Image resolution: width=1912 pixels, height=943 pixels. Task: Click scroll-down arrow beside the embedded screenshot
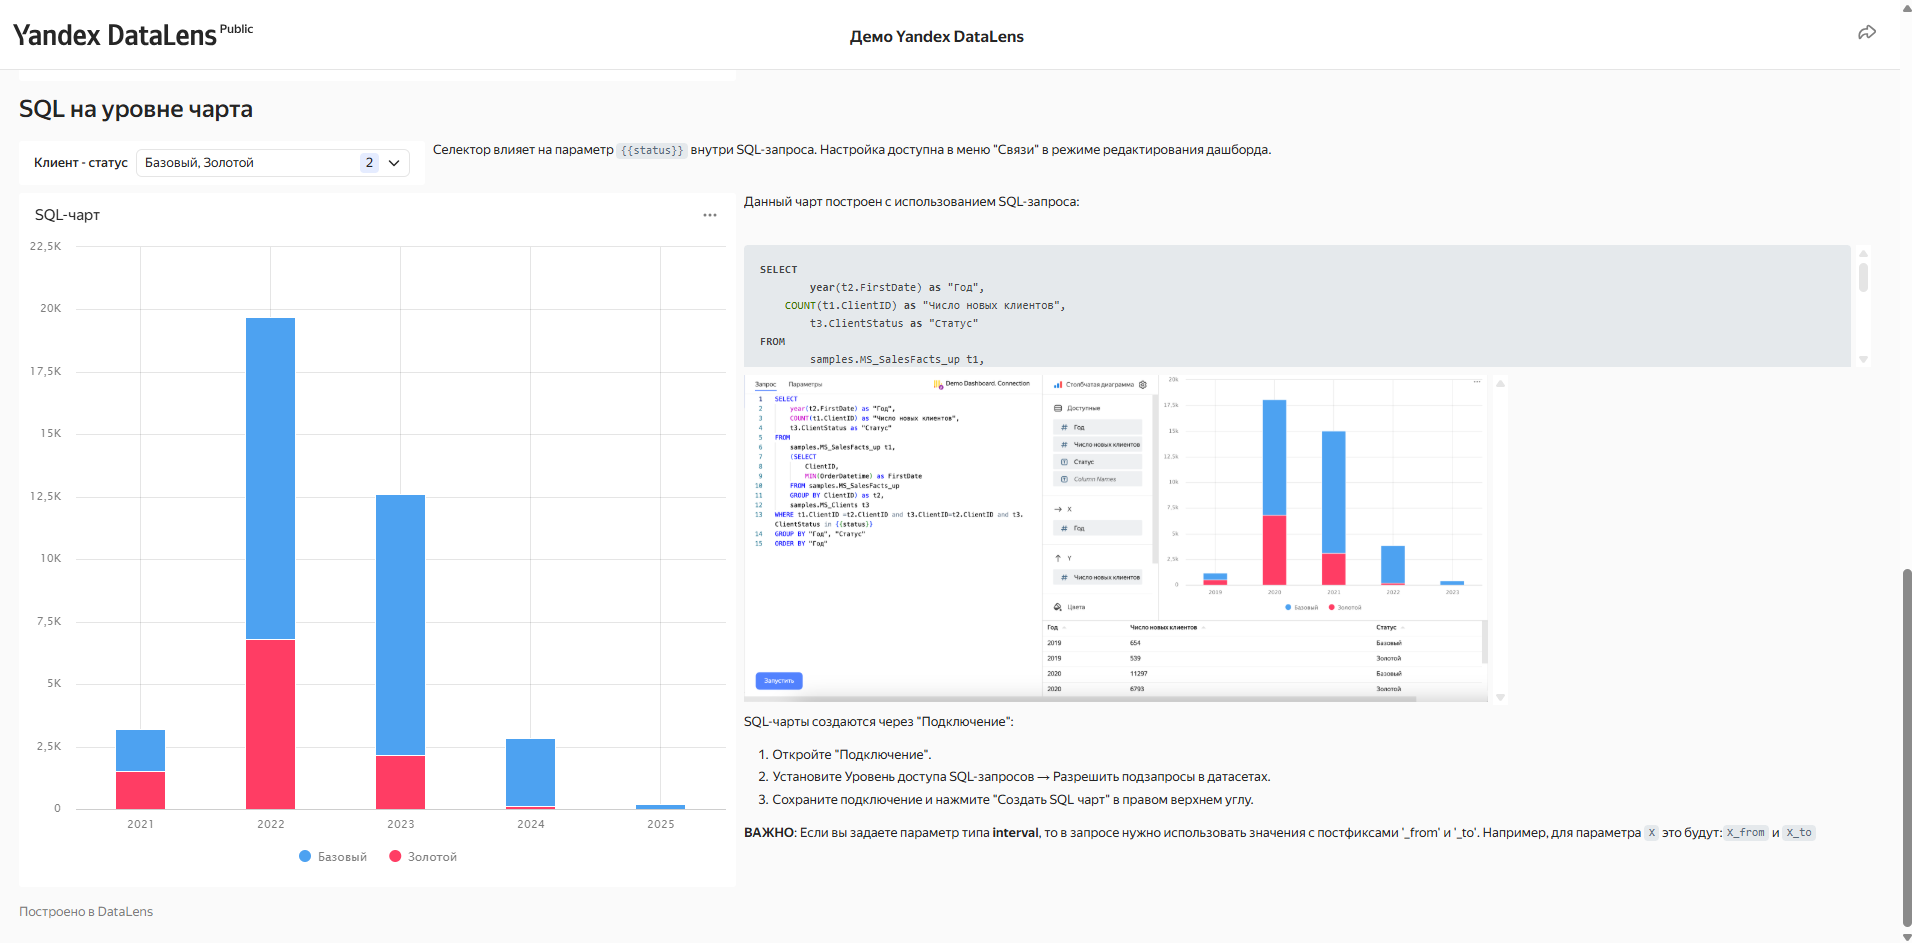coord(1500,697)
